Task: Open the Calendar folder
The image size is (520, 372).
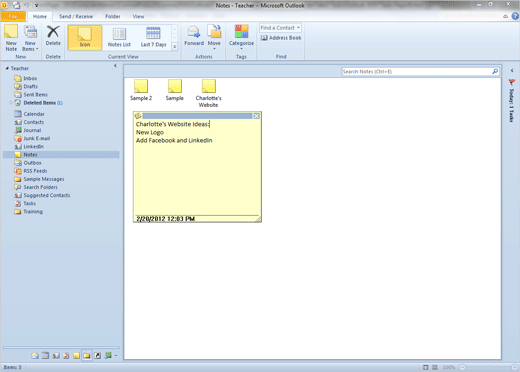Action: [x=34, y=114]
